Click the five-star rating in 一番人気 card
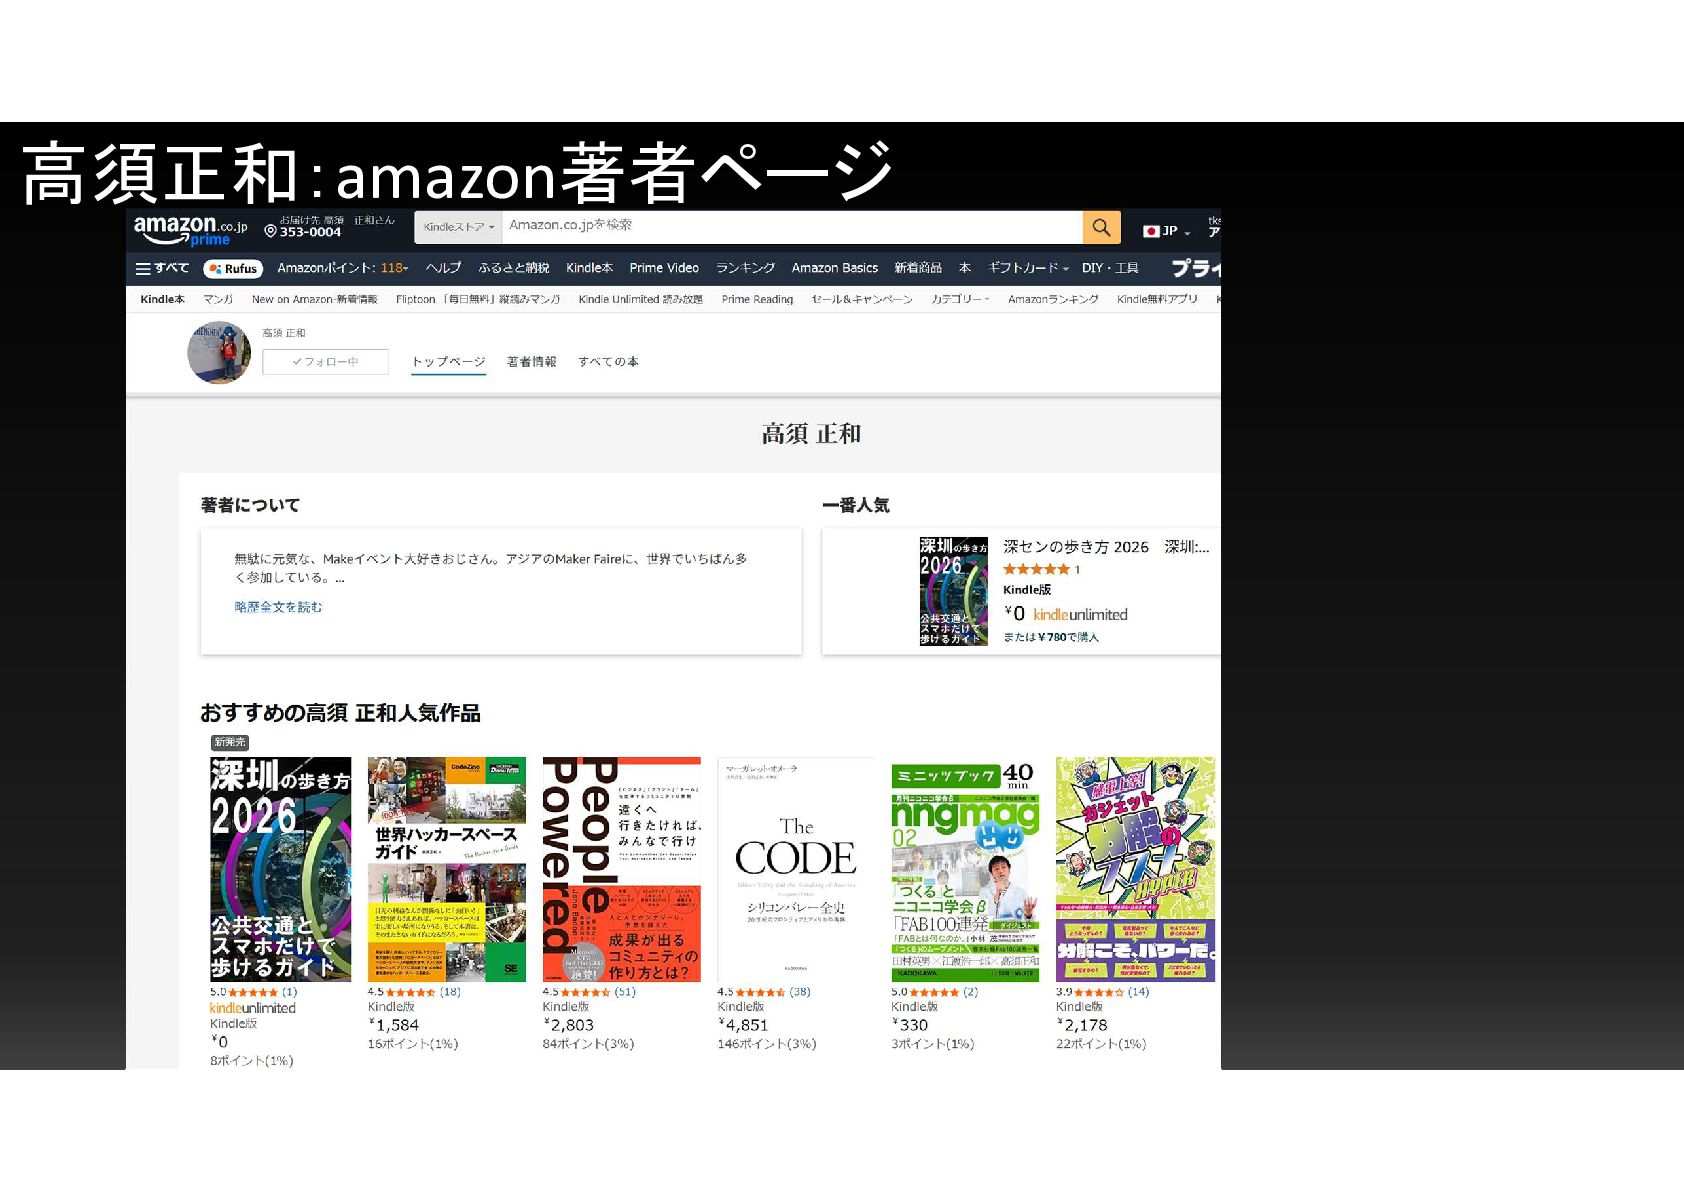 [1037, 569]
